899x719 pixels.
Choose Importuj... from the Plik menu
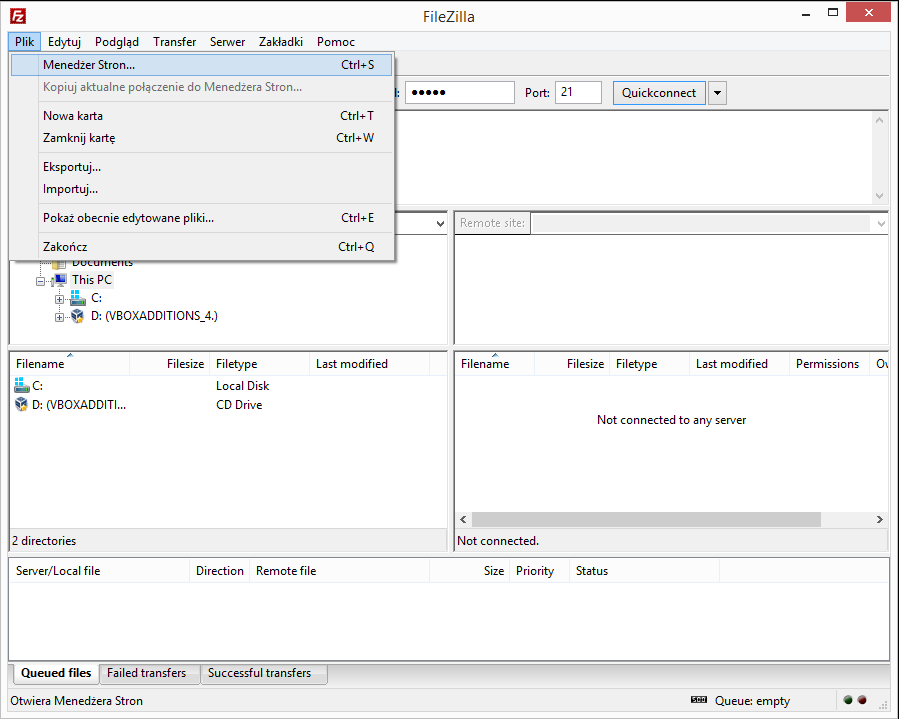point(201,189)
